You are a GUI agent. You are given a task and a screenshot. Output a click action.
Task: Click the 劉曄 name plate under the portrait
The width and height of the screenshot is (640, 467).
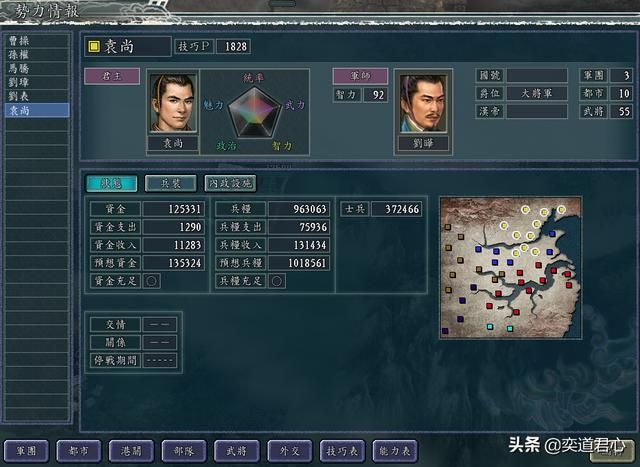[423, 144]
